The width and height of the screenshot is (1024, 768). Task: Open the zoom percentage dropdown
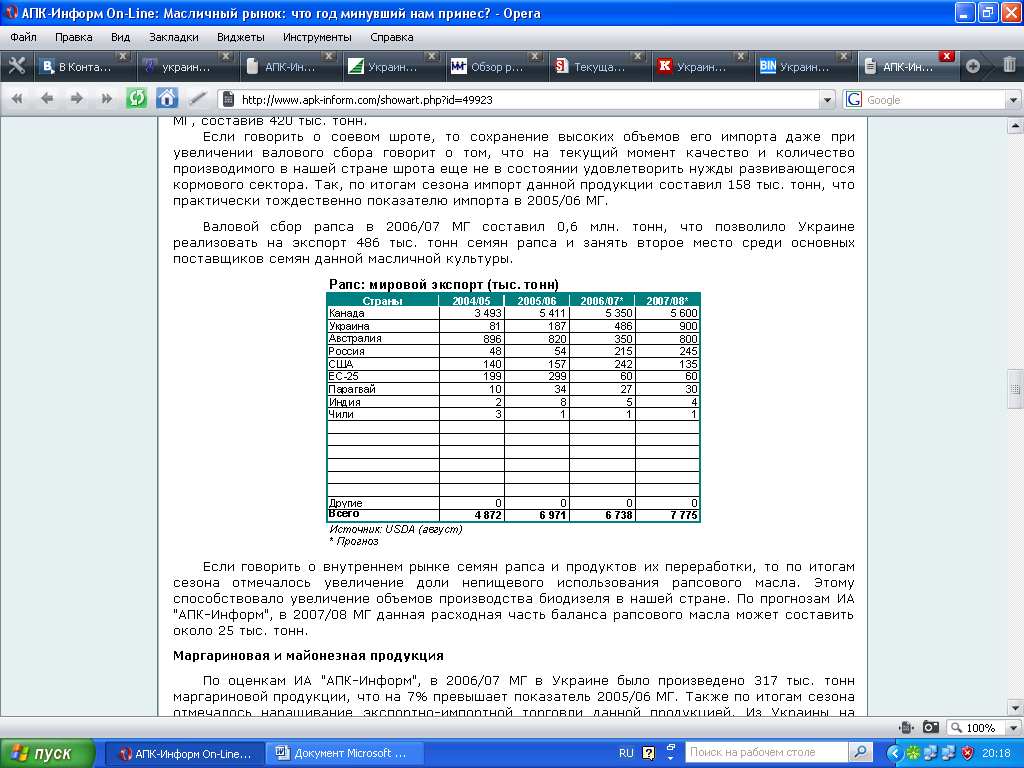tap(1013, 728)
